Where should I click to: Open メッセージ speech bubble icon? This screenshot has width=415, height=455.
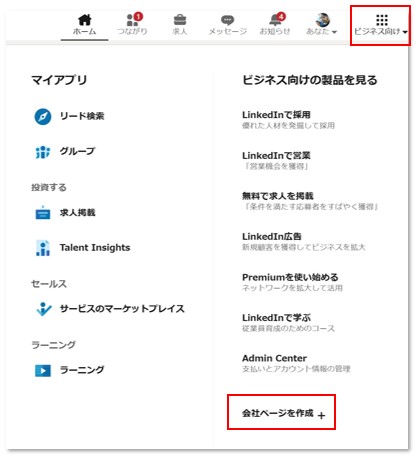pyautogui.click(x=227, y=21)
